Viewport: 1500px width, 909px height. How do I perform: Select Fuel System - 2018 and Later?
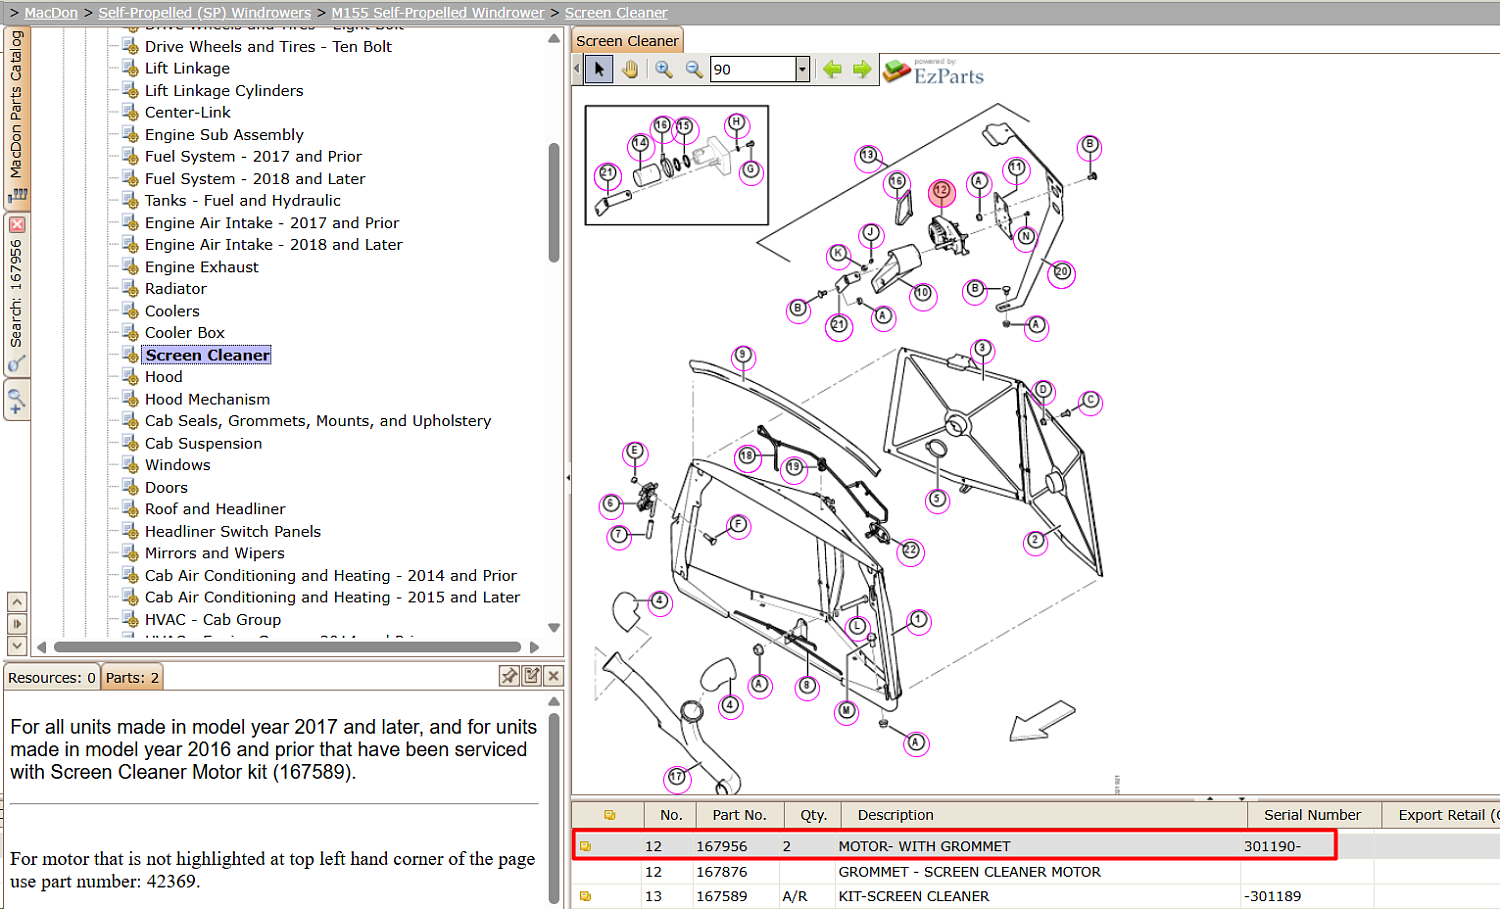pyautogui.click(x=255, y=178)
